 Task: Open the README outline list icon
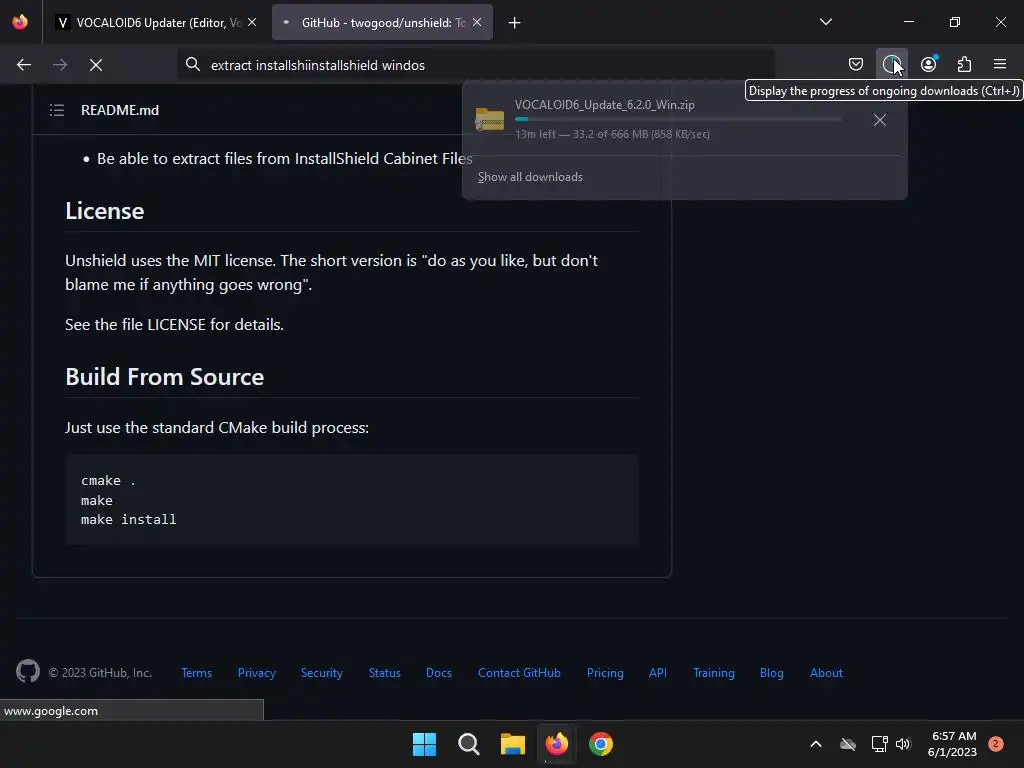pyautogui.click(x=57, y=110)
